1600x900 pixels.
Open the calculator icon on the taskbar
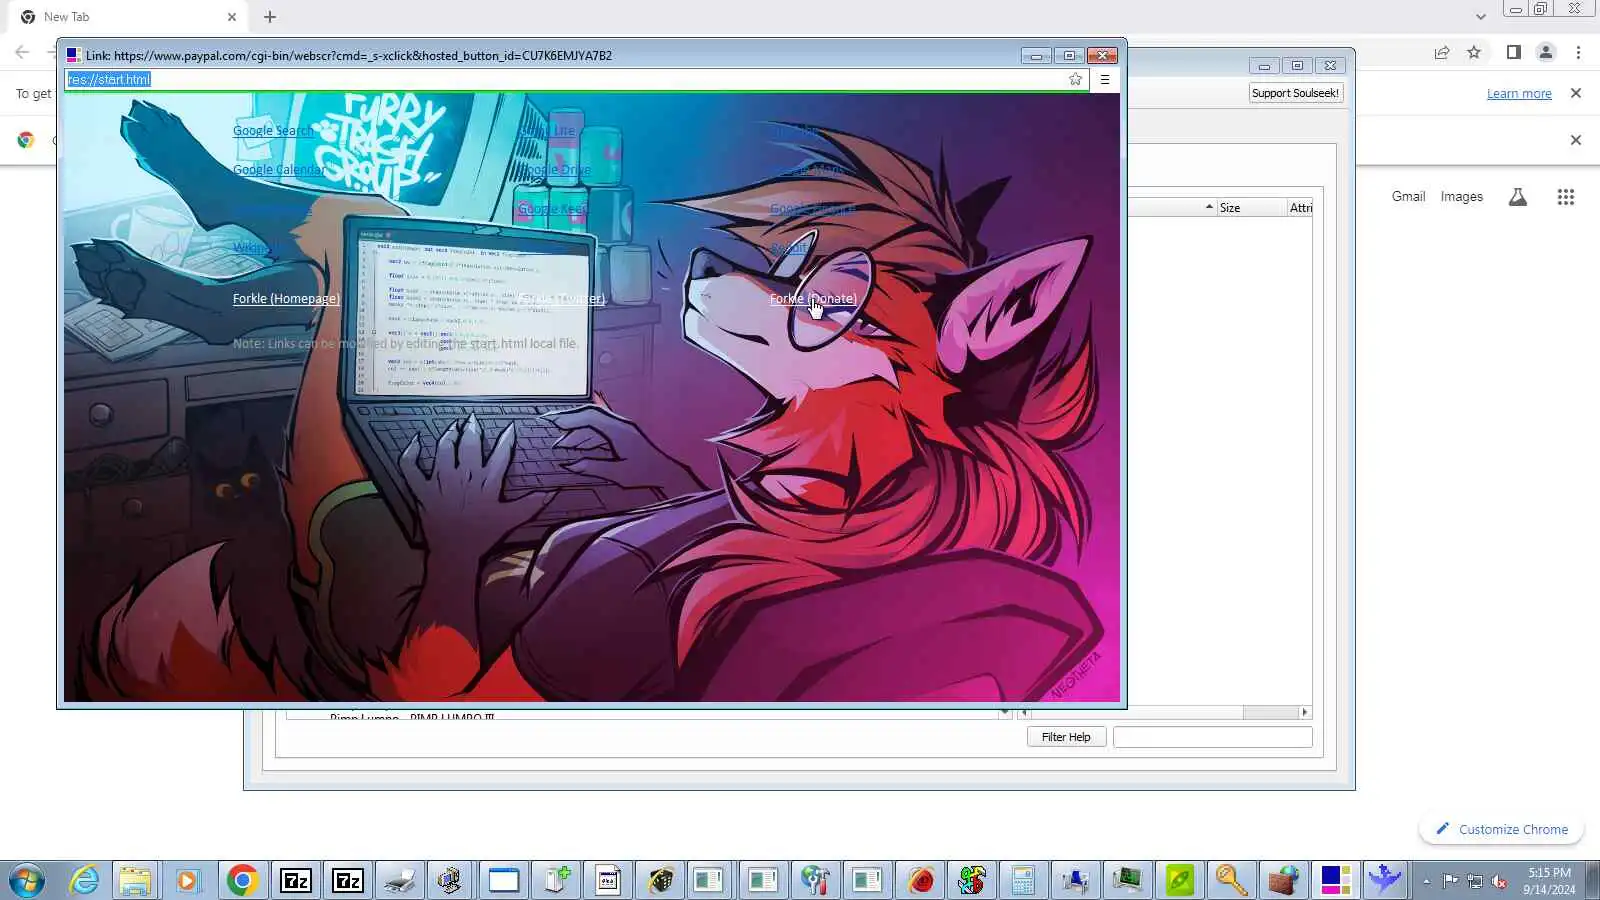1023,880
